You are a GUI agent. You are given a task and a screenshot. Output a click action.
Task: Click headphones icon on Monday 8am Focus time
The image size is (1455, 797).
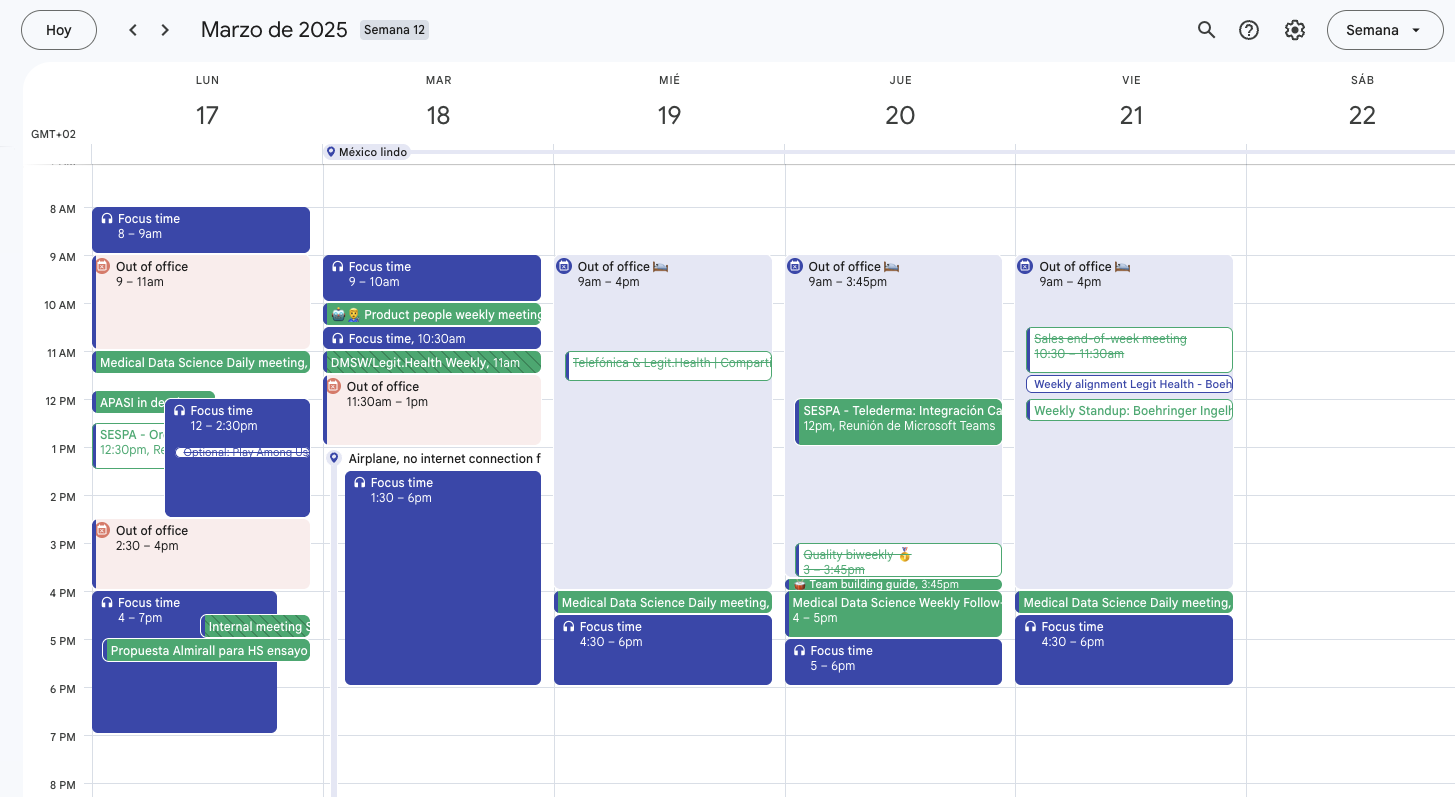coord(107,219)
